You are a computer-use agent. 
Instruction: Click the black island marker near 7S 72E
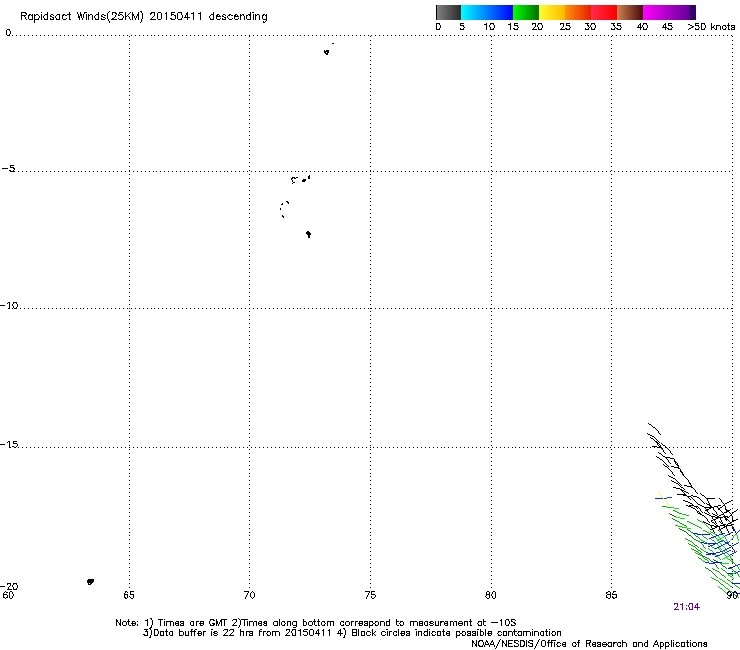point(308,234)
